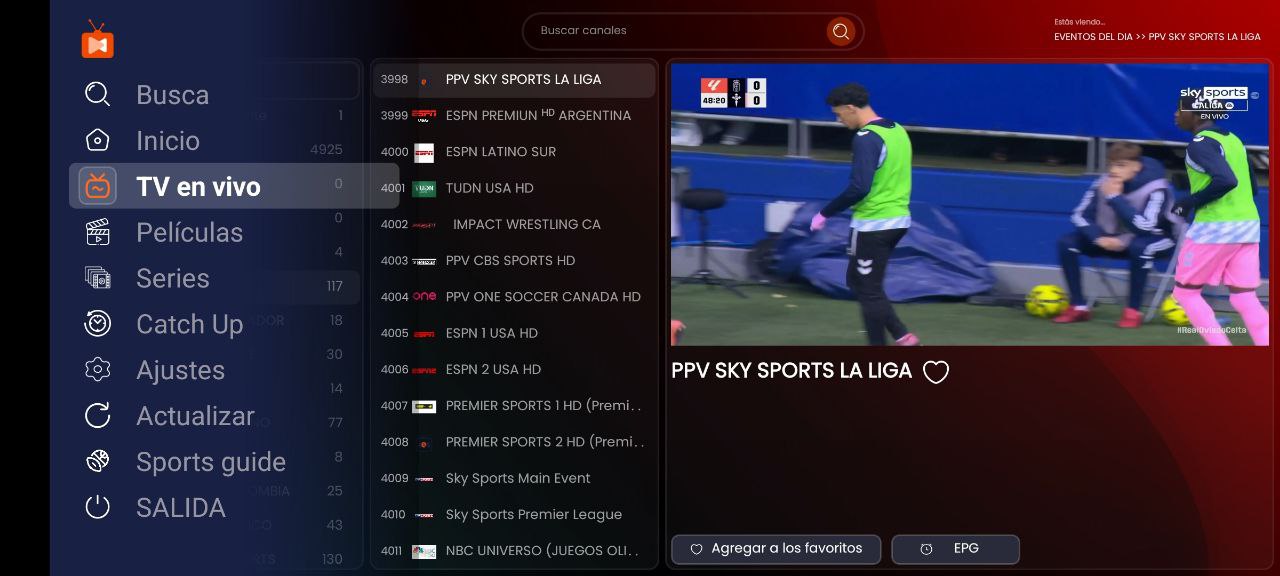This screenshot has height=576, width=1280.
Task: Select the Inicio home icon
Action: 97,140
